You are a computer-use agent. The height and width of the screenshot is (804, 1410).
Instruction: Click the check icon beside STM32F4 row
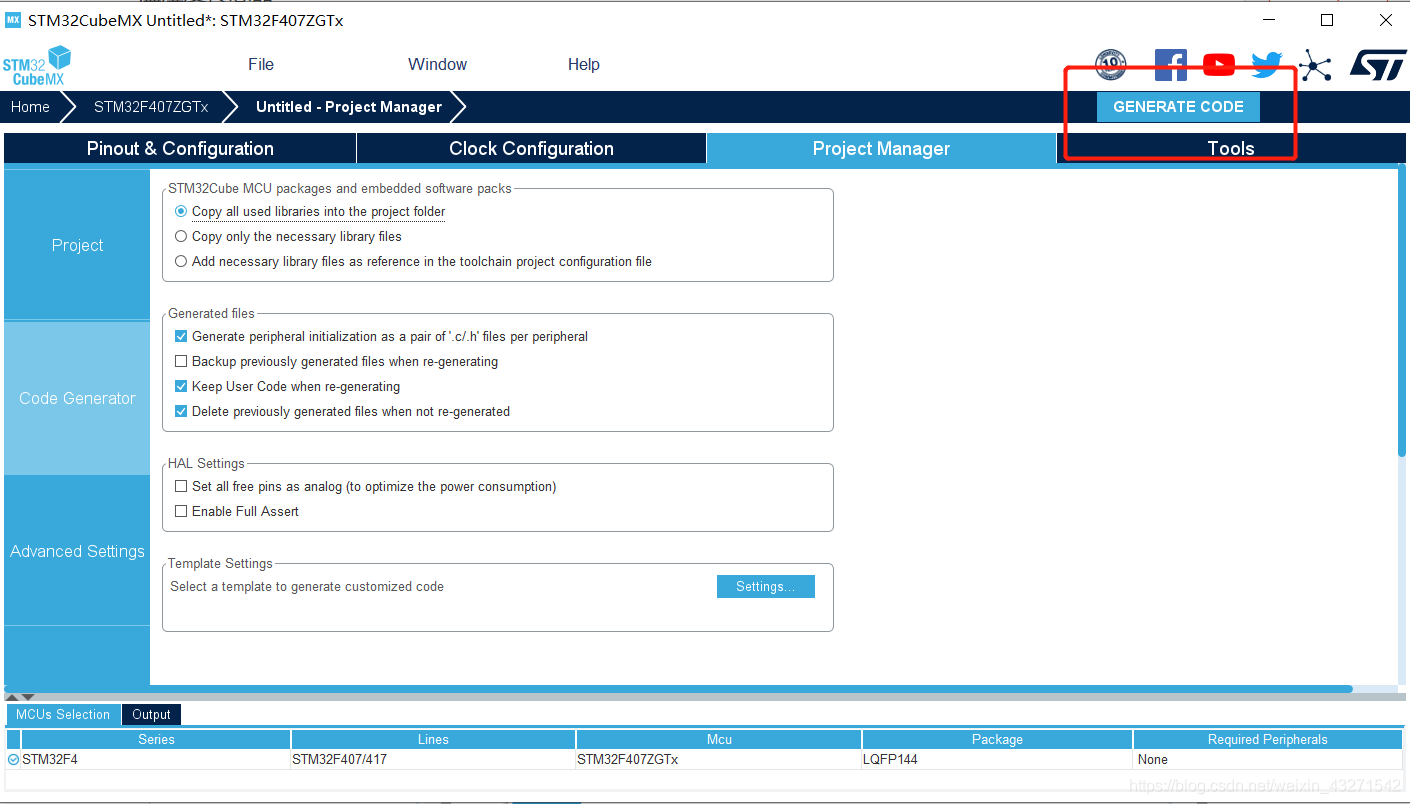click(x=13, y=760)
